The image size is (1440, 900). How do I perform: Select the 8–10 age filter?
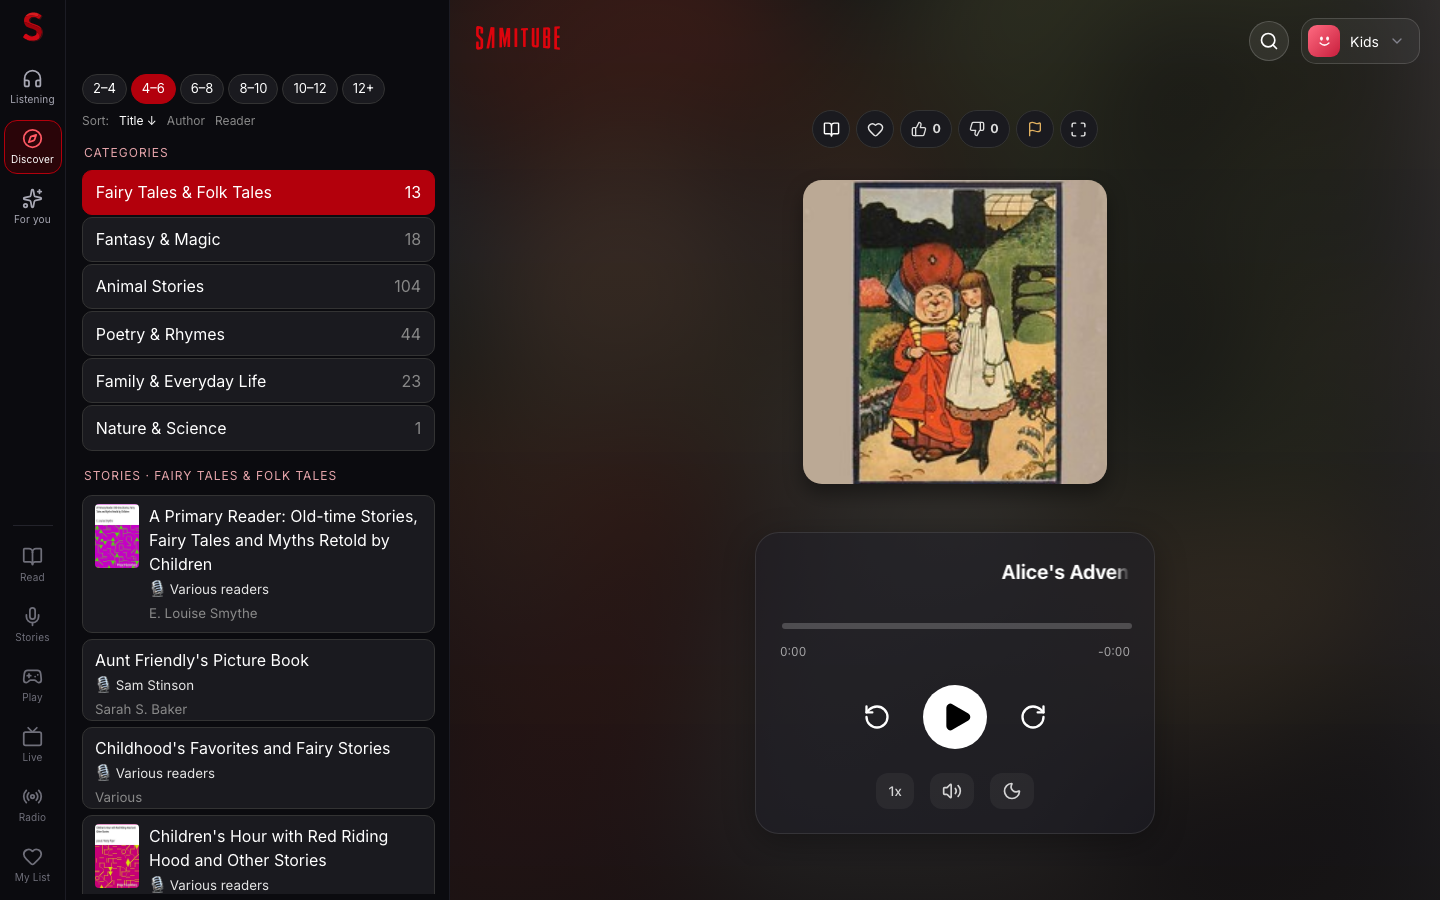253,89
